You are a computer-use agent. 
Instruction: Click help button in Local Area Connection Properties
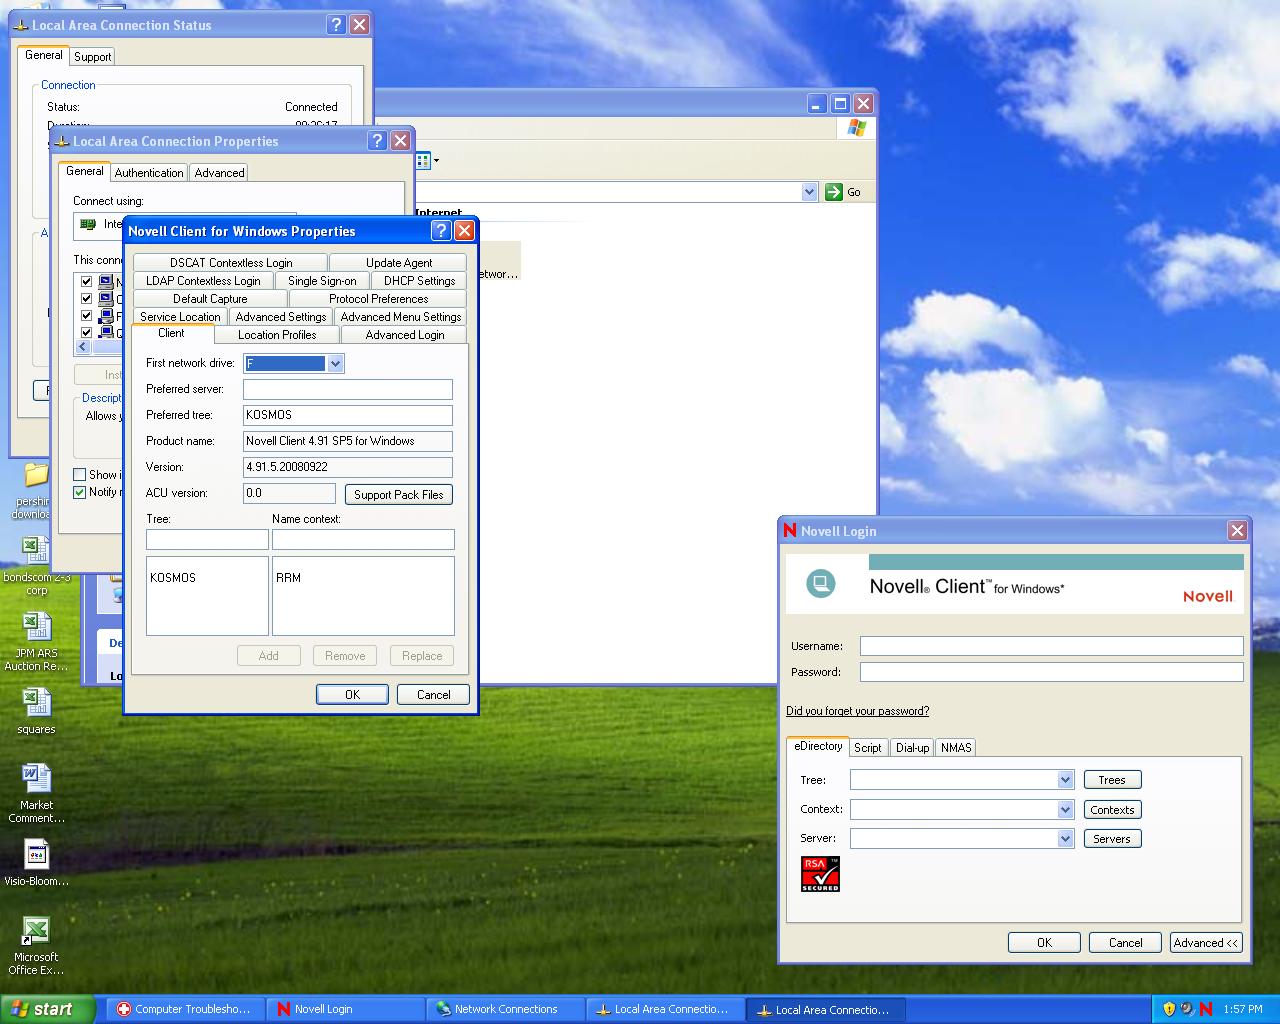click(377, 141)
